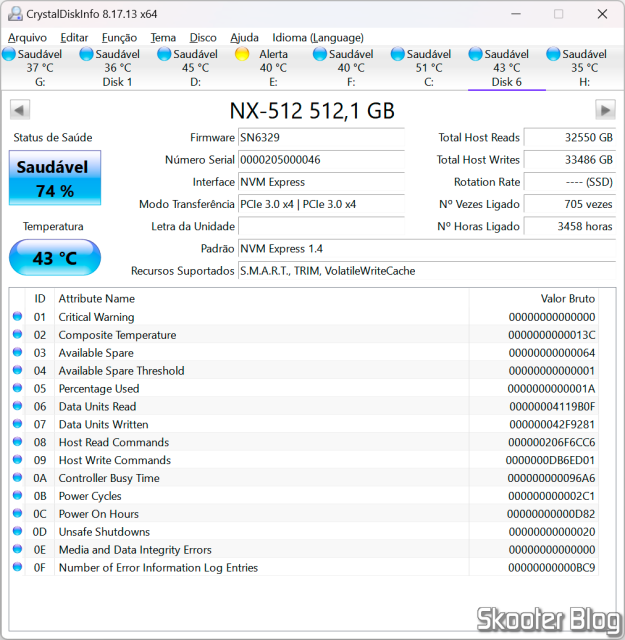Select the Unsafe Shutdowns attribute name

point(104,532)
